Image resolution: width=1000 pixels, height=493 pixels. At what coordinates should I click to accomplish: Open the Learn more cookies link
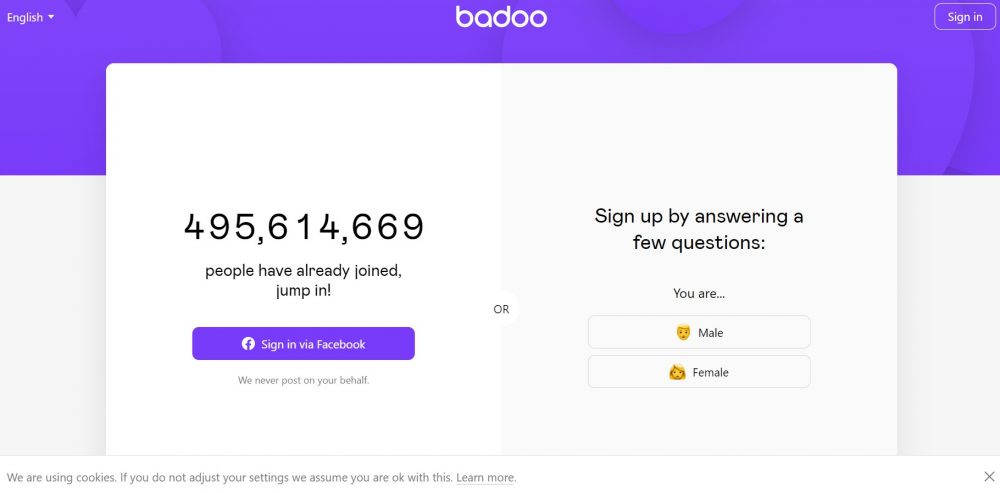[485, 478]
